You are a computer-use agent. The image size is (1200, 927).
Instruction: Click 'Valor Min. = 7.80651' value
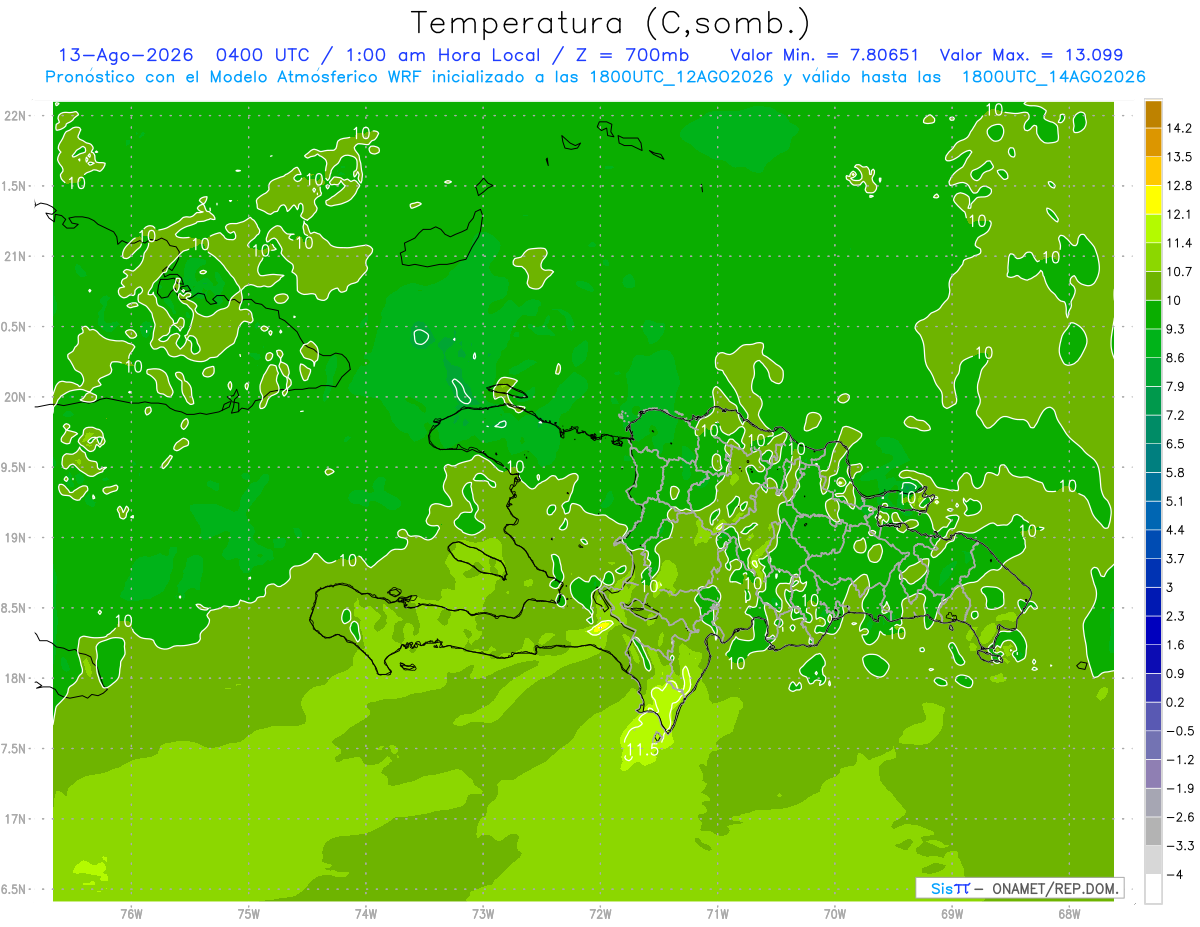825,55
